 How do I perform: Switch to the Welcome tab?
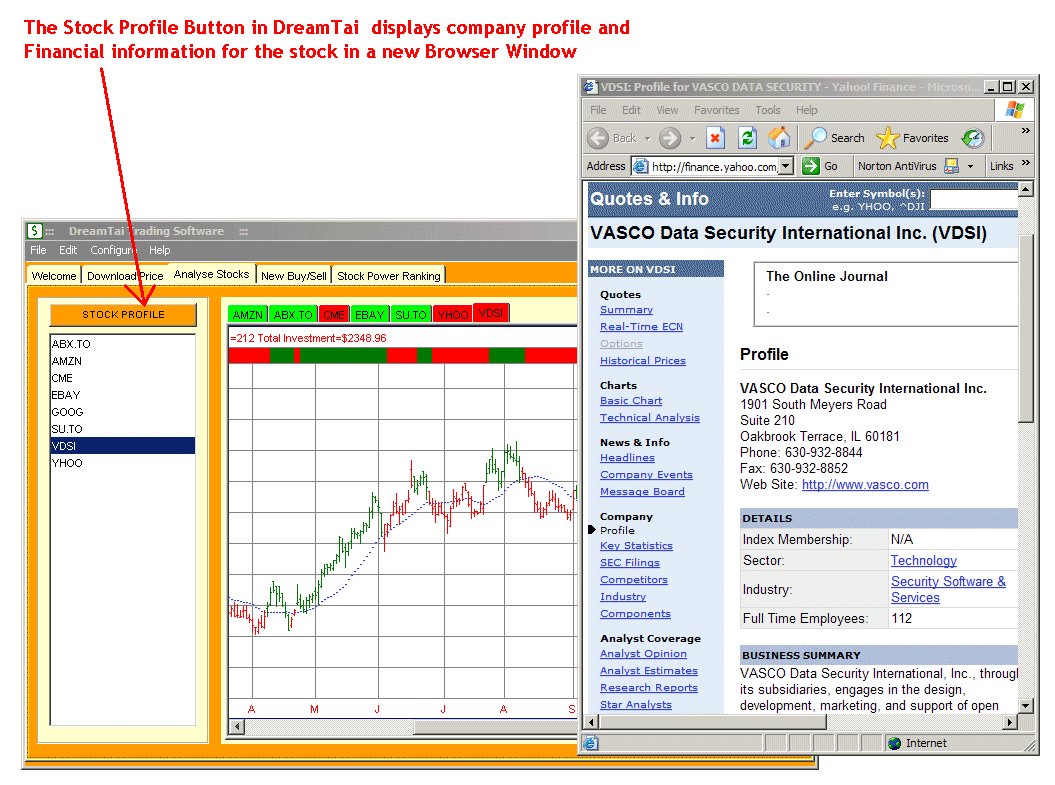point(54,276)
